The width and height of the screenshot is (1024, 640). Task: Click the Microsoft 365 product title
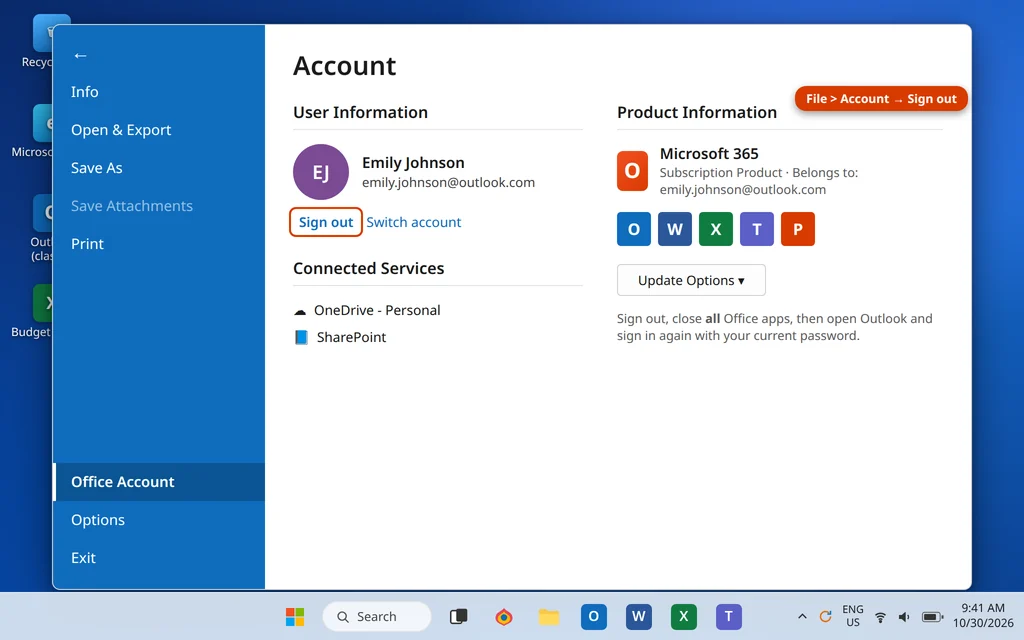point(709,154)
